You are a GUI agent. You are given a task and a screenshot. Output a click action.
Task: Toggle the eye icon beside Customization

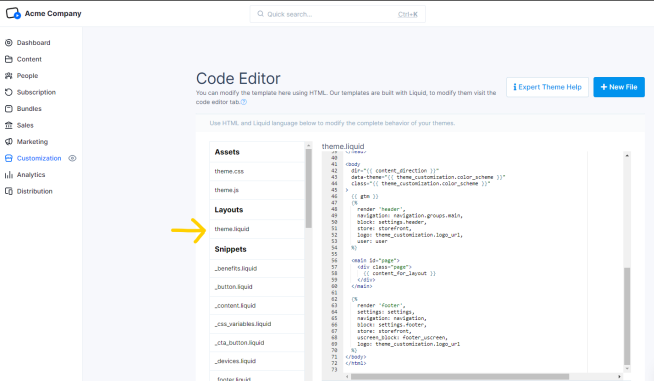[x=72, y=158]
